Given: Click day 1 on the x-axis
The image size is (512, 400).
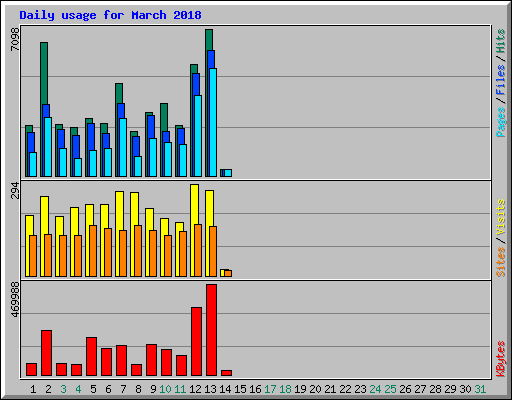Looking at the screenshot, I should pos(33,389).
